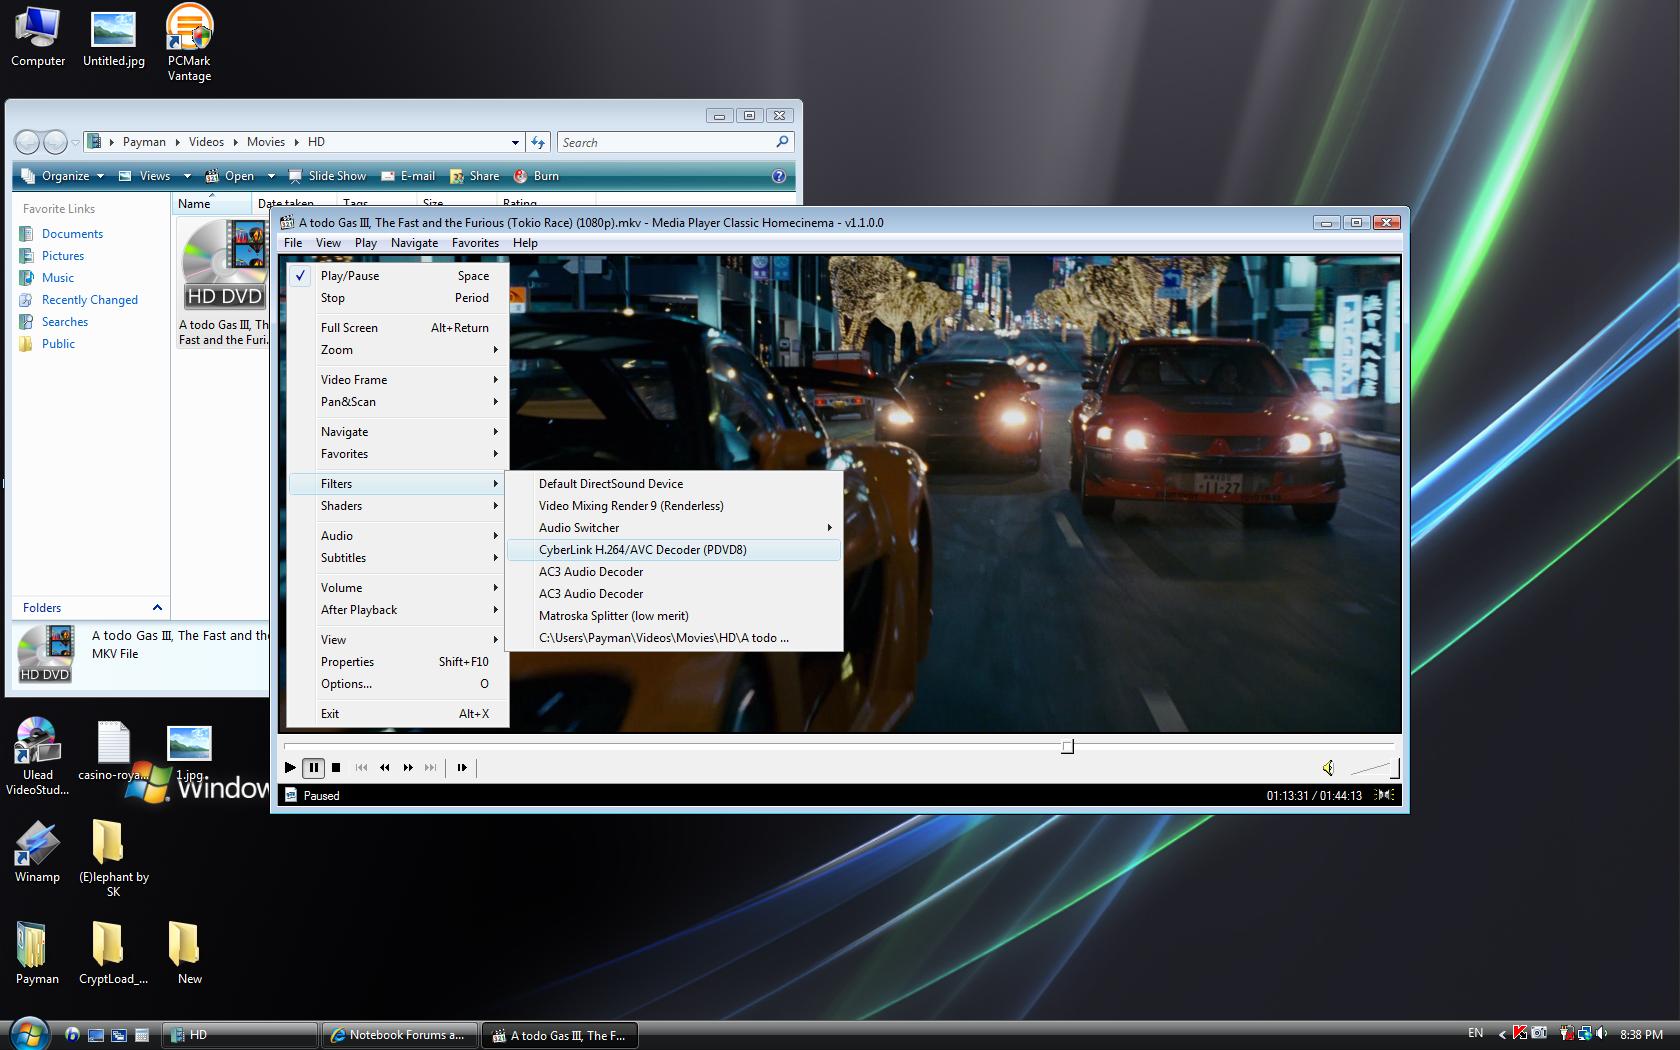
Task: Select Matroska Splitter (low merit) filter
Action: pyautogui.click(x=674, y=616)
